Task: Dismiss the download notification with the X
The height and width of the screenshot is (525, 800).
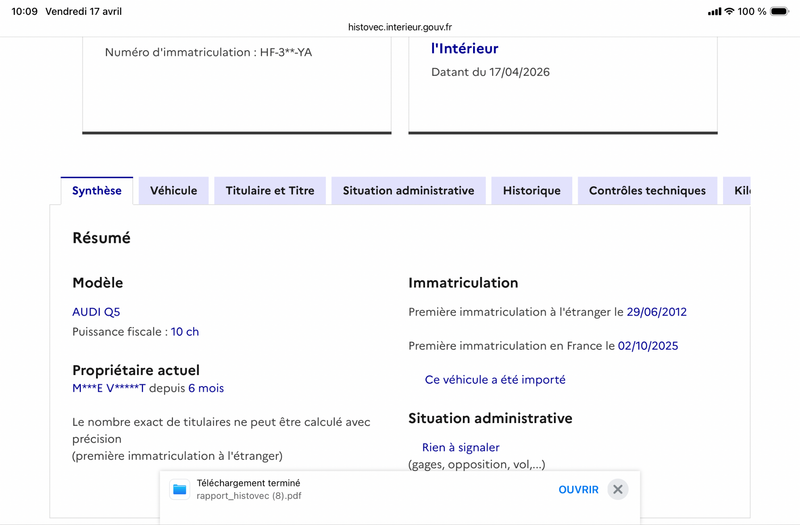Action: [x=618, y=490]
